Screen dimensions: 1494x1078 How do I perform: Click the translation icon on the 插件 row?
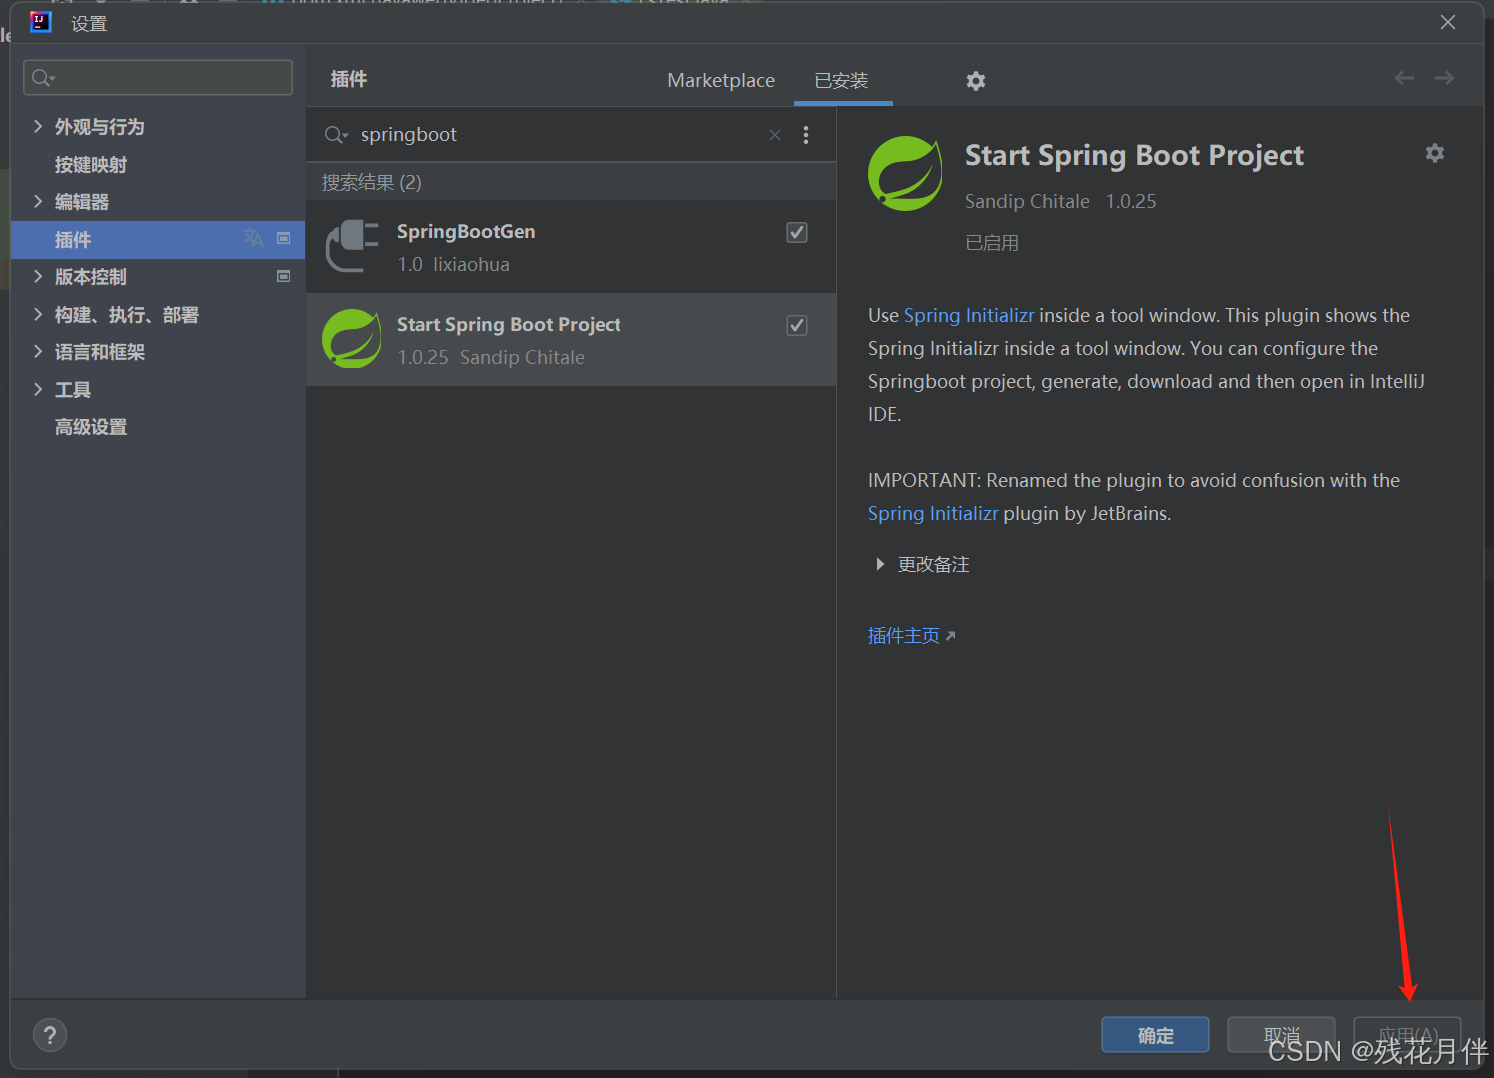click(253, 238)
